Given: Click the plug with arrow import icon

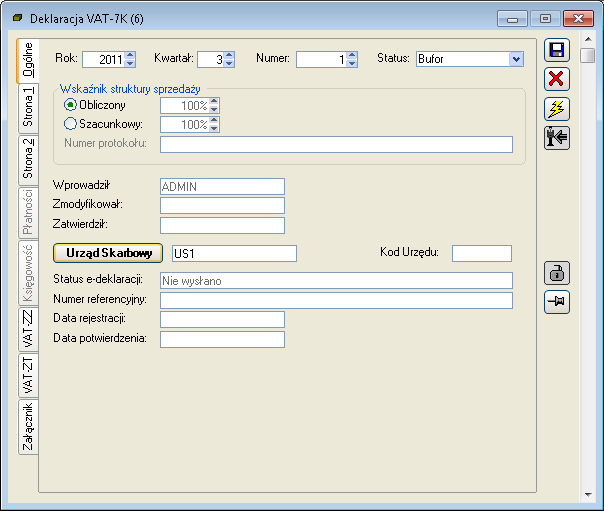Looking at the screenshot, I should click(557, 137).
